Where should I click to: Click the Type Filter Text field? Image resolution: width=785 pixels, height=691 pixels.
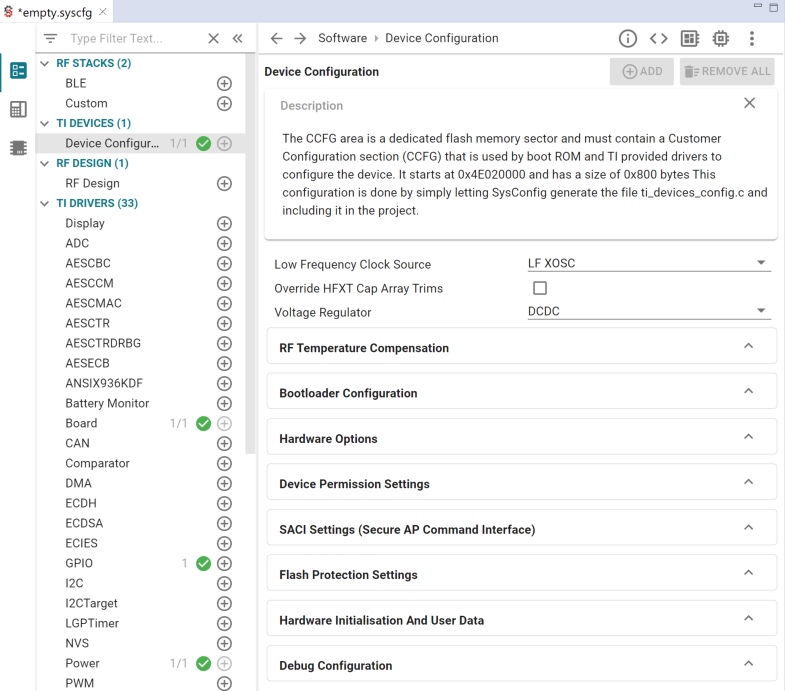click(x=130, y=39)
